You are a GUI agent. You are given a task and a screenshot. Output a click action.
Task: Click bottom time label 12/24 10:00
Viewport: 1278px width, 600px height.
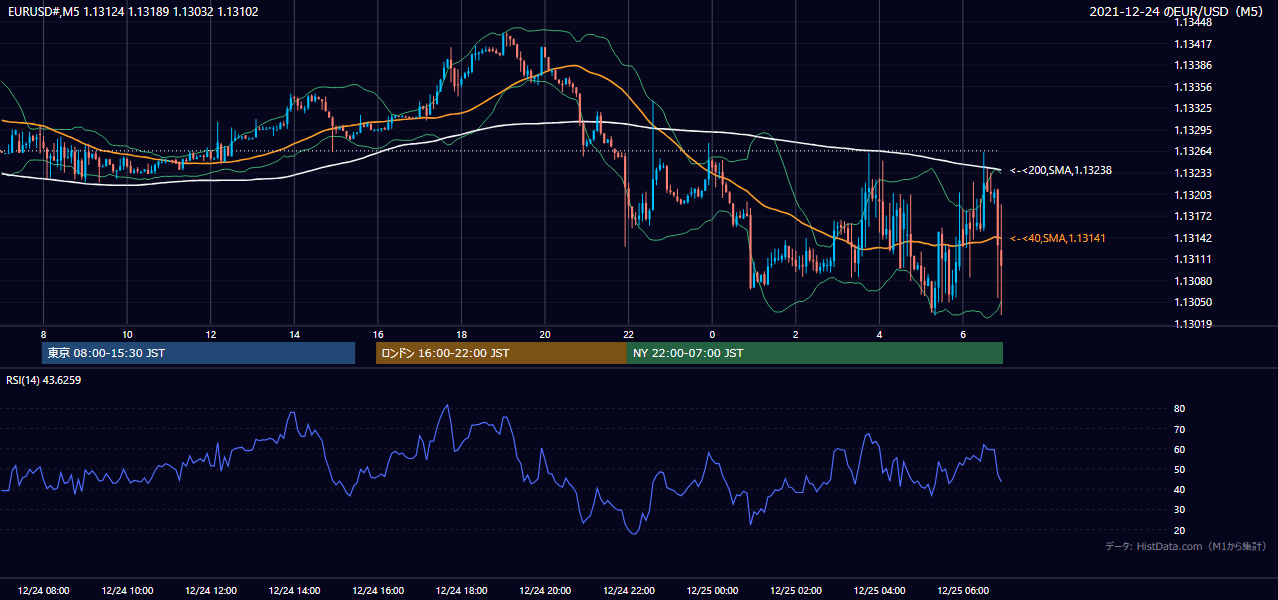tap(126, 590)
